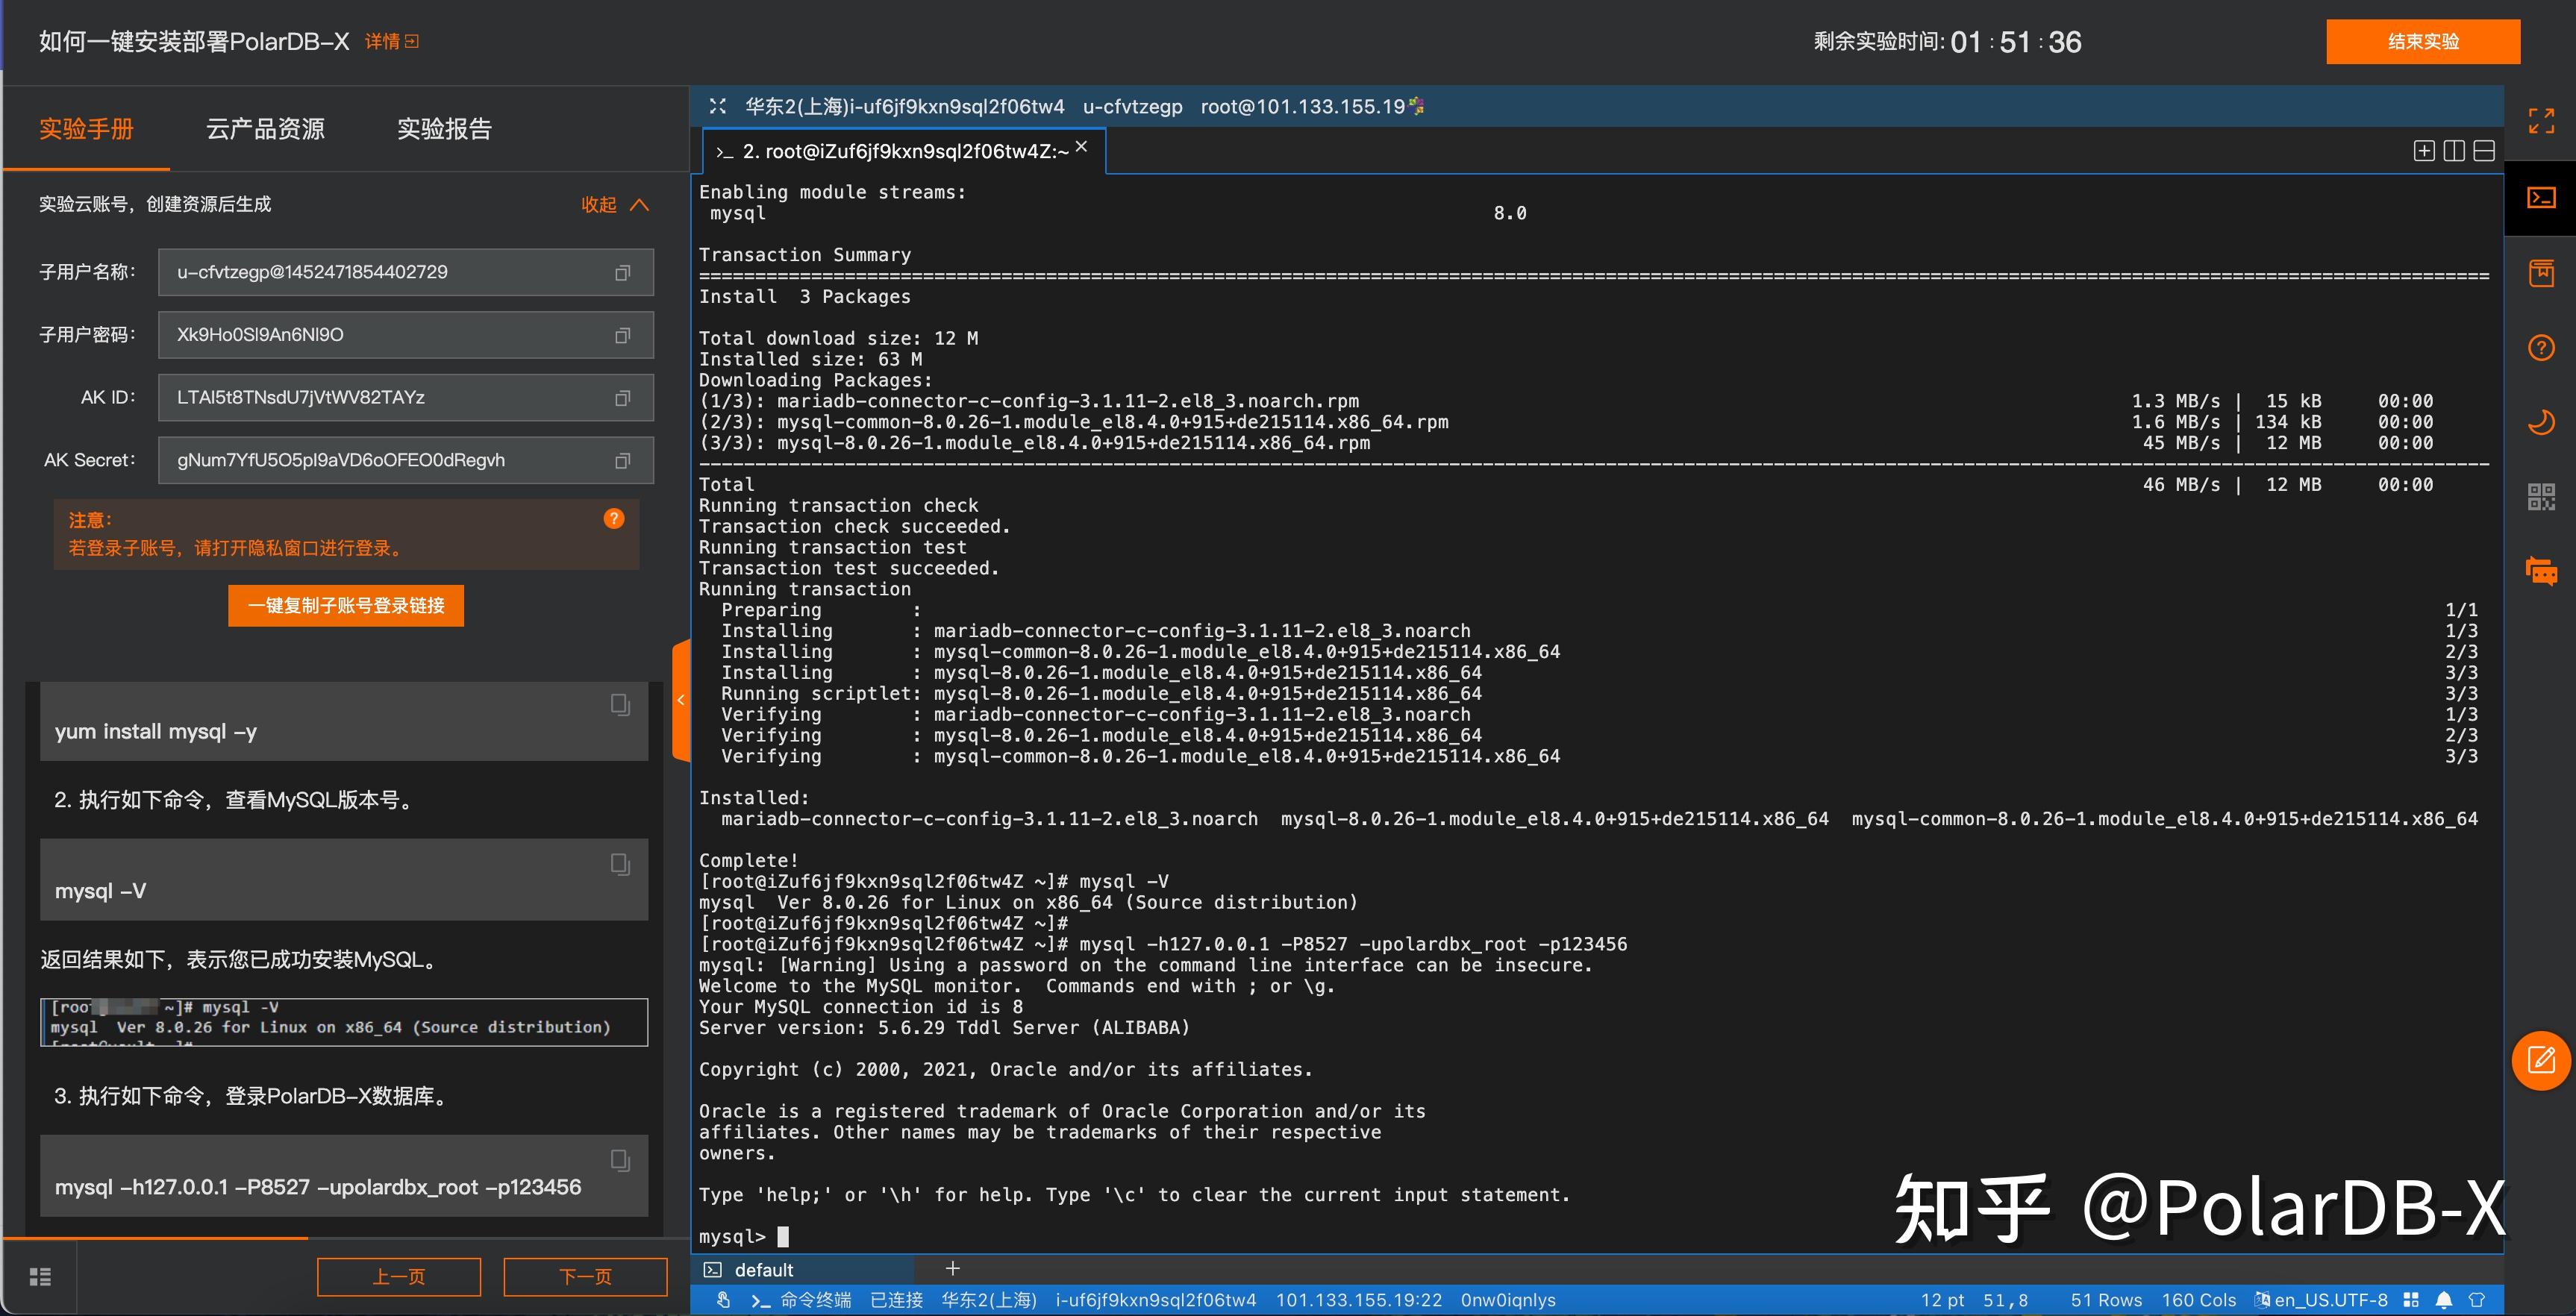Open the help question mark in right sidebar
The image size is (2576, 1316).
[x=2540, y=348]
